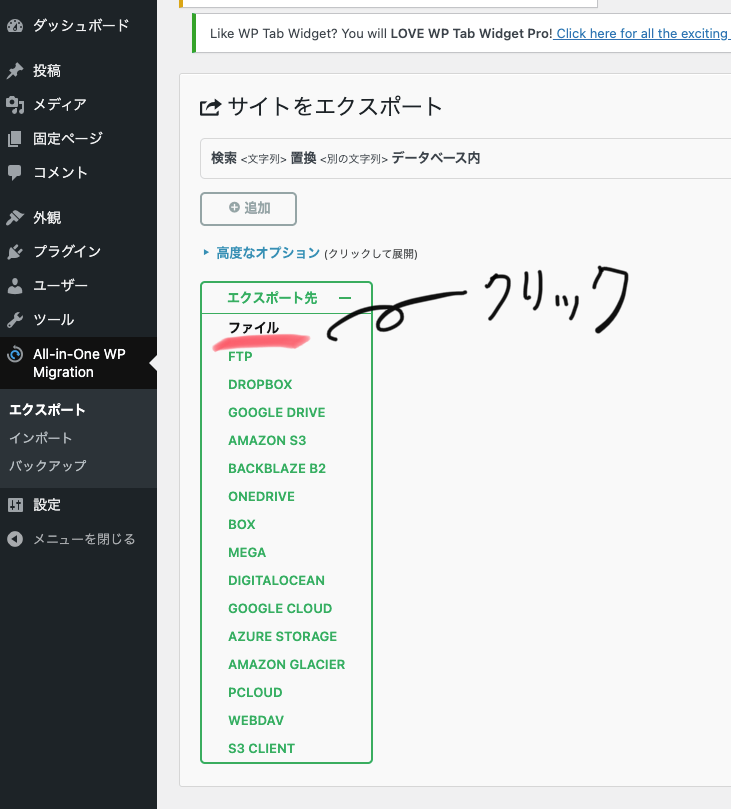This screenshot has width=731, height=809.
Task: Click the user silhouette icon beside ユーザー
Action: [x=15, y=286]
